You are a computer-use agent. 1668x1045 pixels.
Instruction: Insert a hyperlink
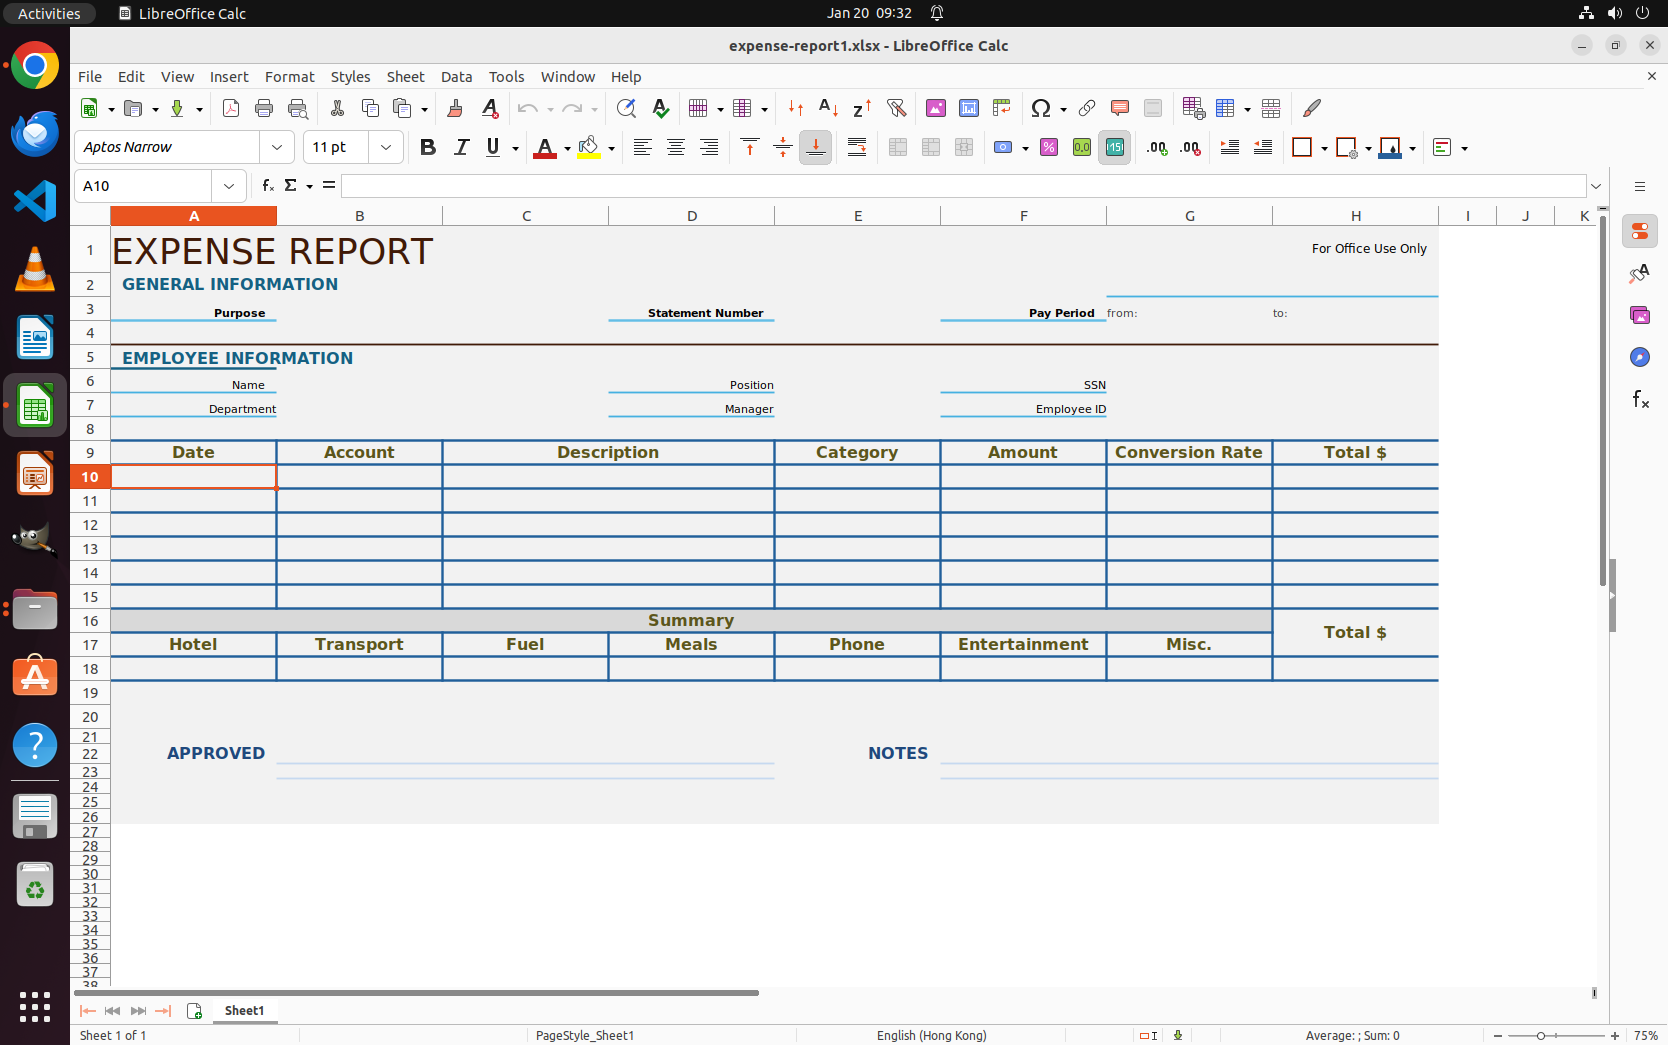pos(1087,108)
